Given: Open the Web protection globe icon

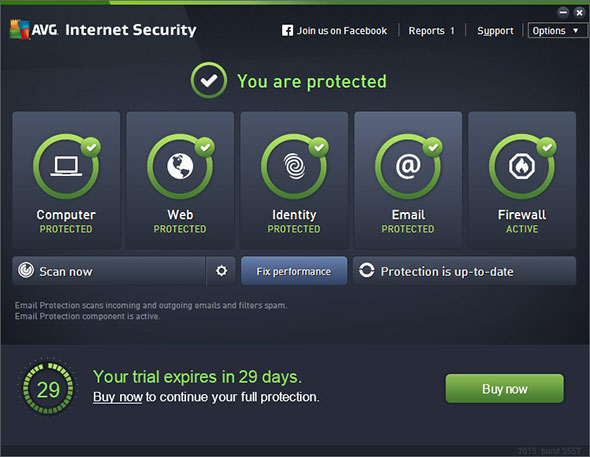Looking at the screenshot, I should click(x=180, y=166).
